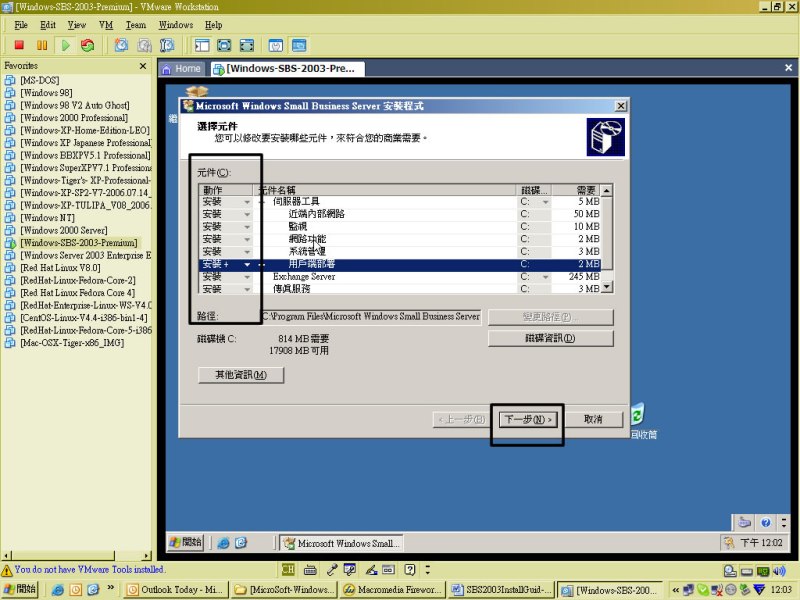Click the host taskbar clock showing 12:03
This screenshot has height=600, width=800.
coord(781,590)
